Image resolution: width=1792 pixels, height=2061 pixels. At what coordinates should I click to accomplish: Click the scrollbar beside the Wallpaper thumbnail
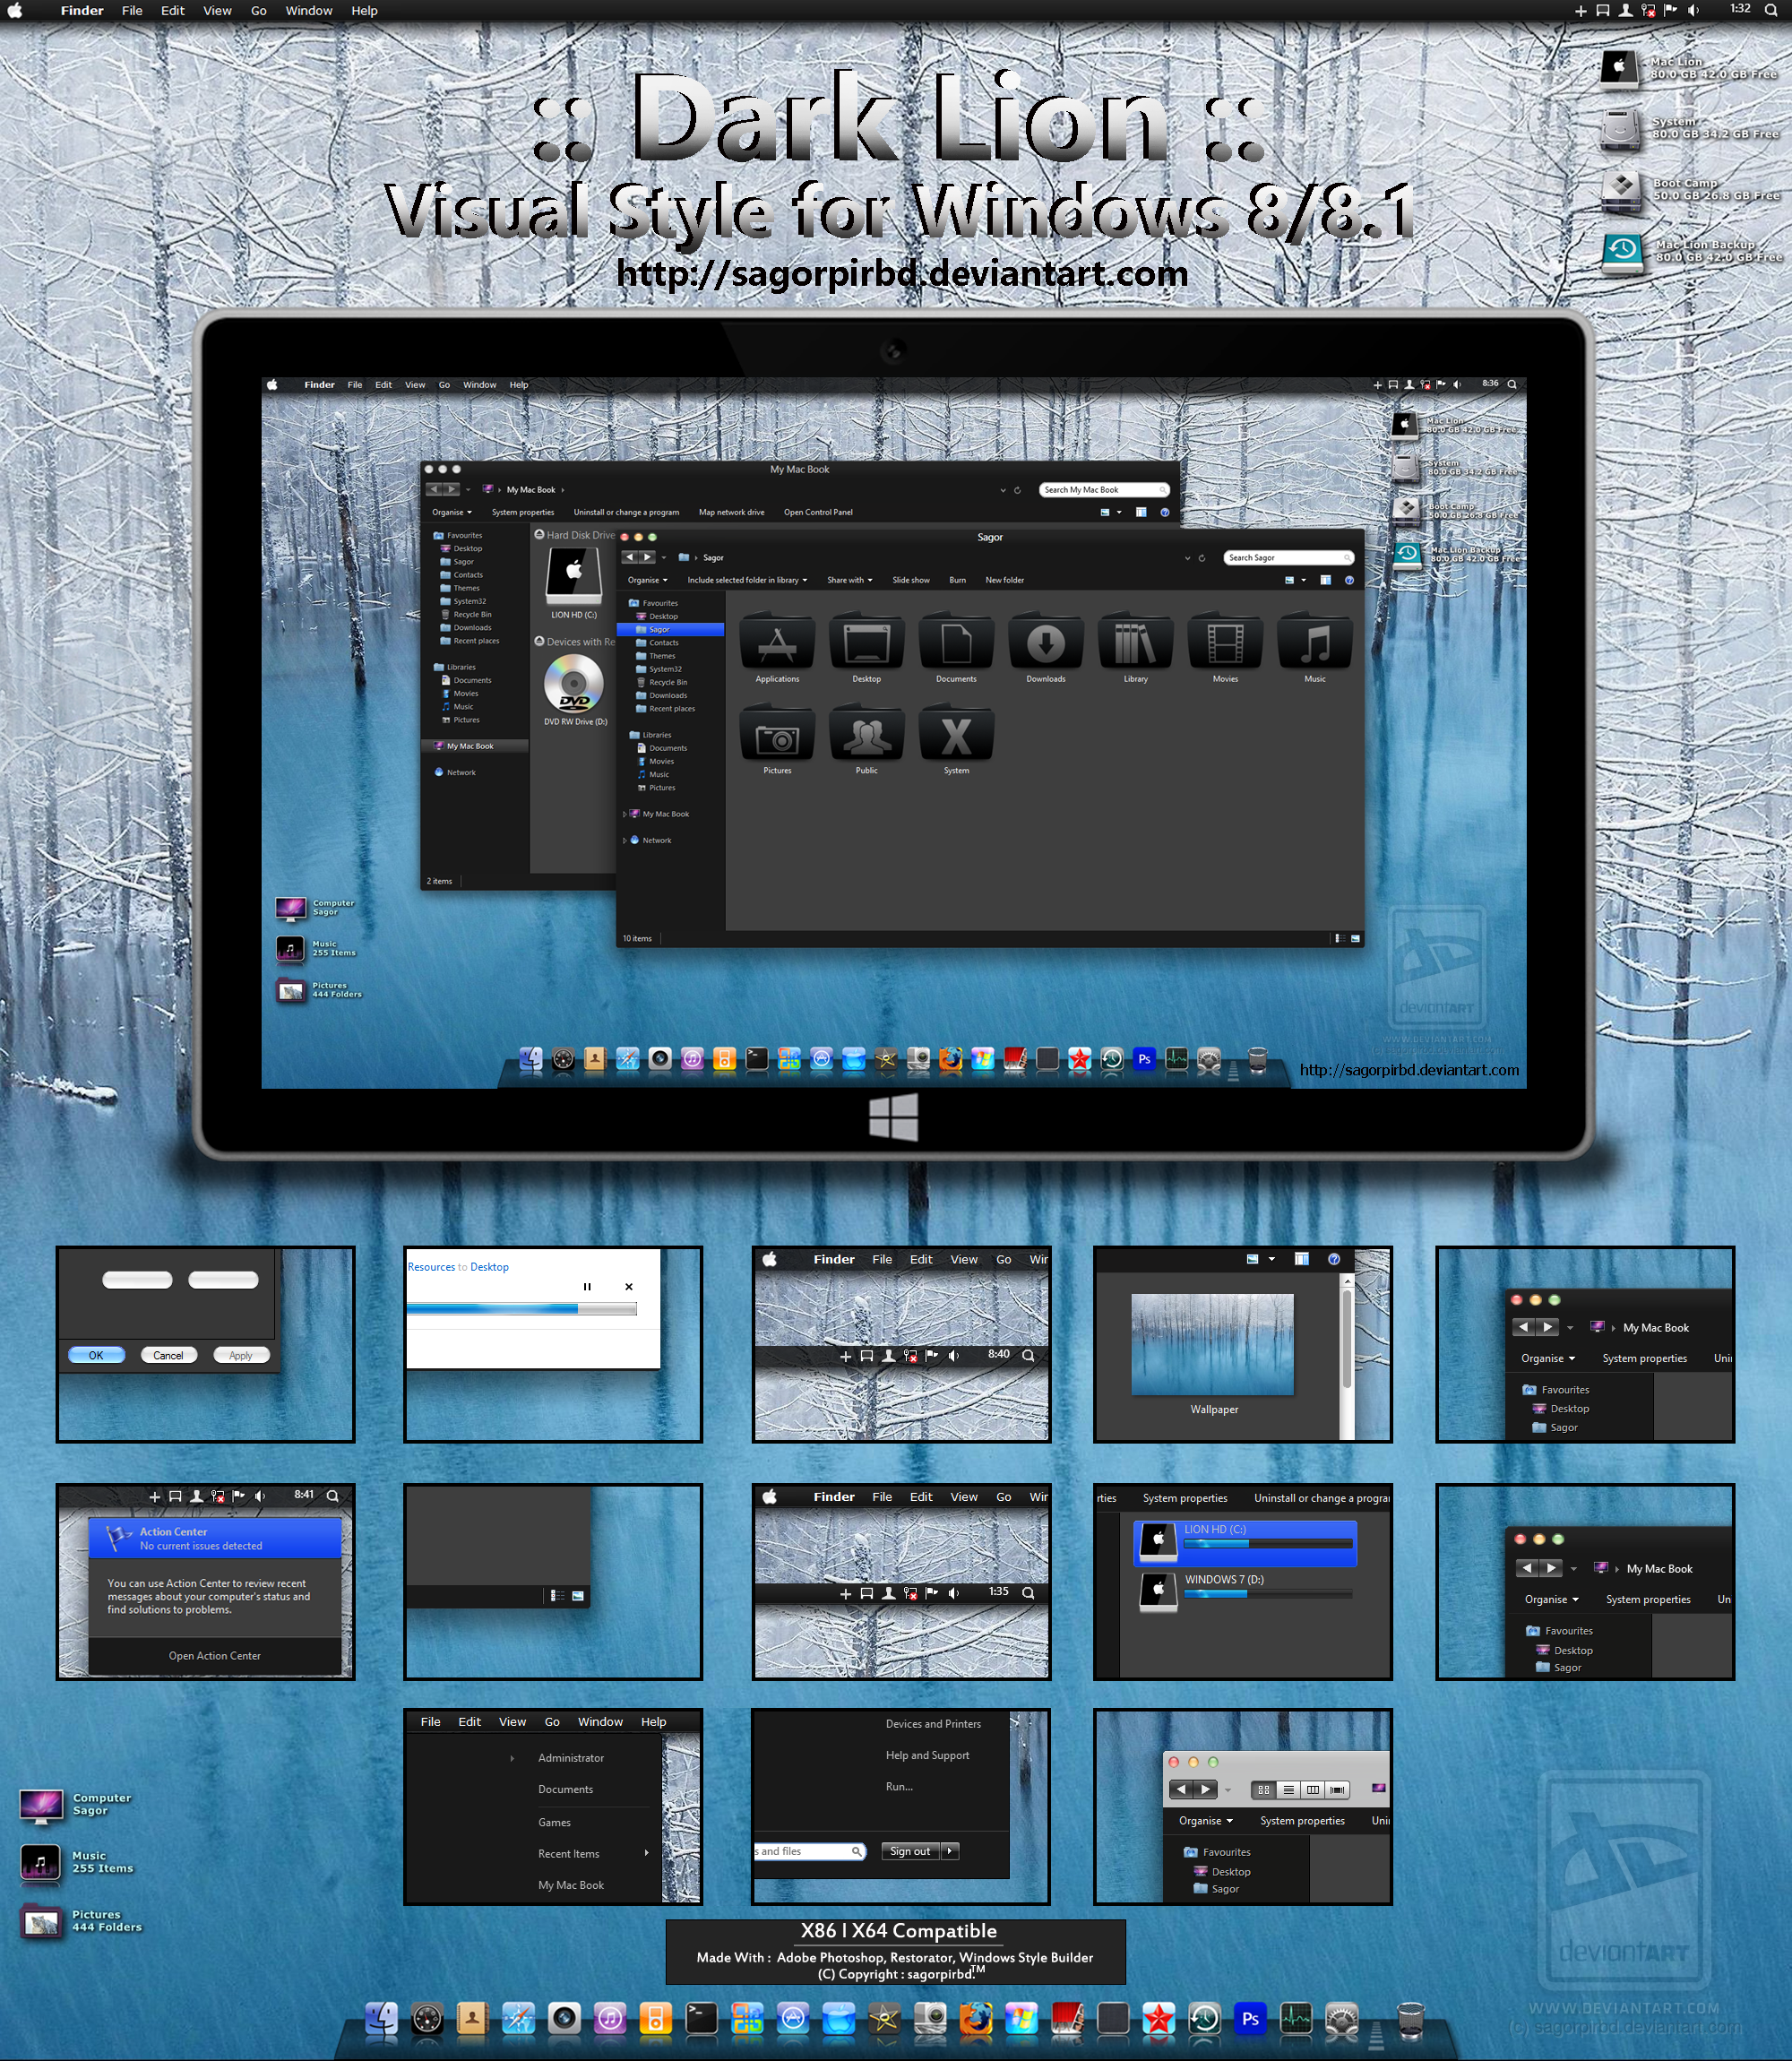pyautogui.click(x=1347, y=1357)
